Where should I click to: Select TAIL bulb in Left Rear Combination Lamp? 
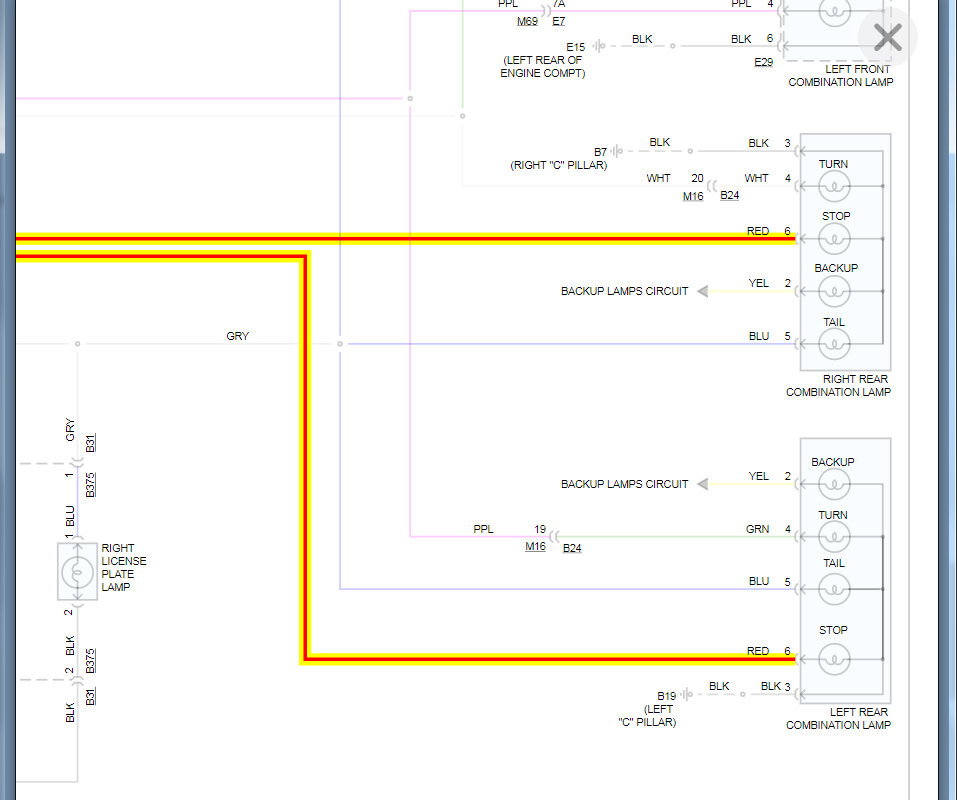coord(834,589)
